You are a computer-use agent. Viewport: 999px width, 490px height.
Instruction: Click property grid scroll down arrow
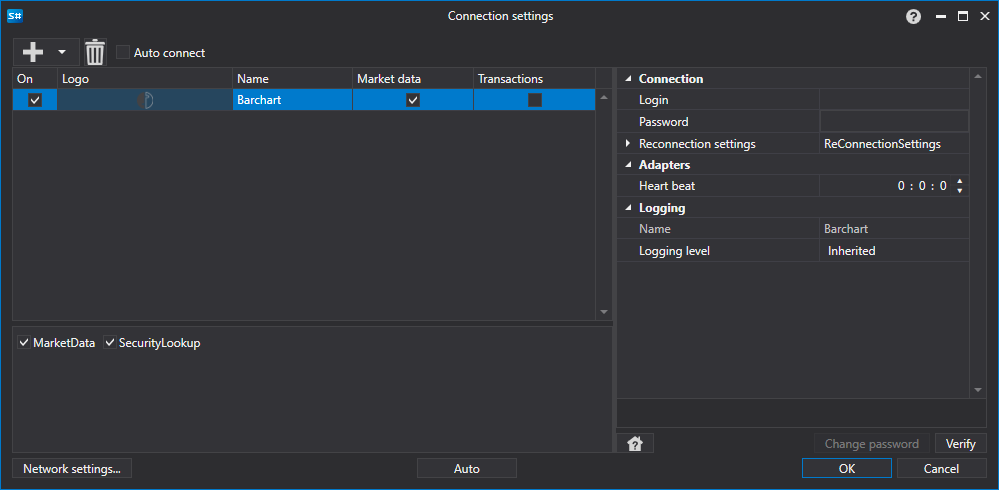[978, 389]
